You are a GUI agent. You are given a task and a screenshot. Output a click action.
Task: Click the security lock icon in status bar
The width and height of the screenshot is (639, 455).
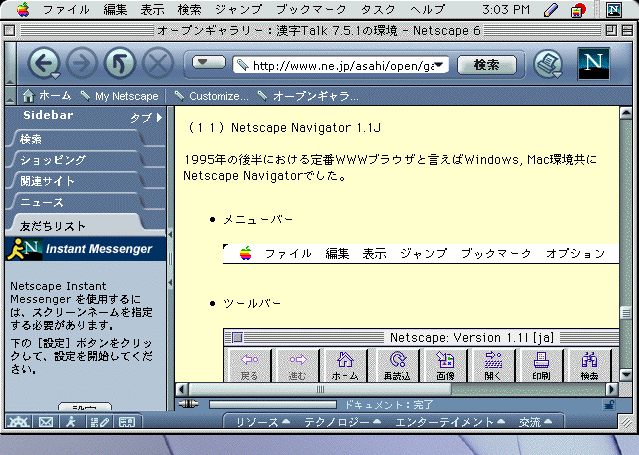(x=609, y=404)
